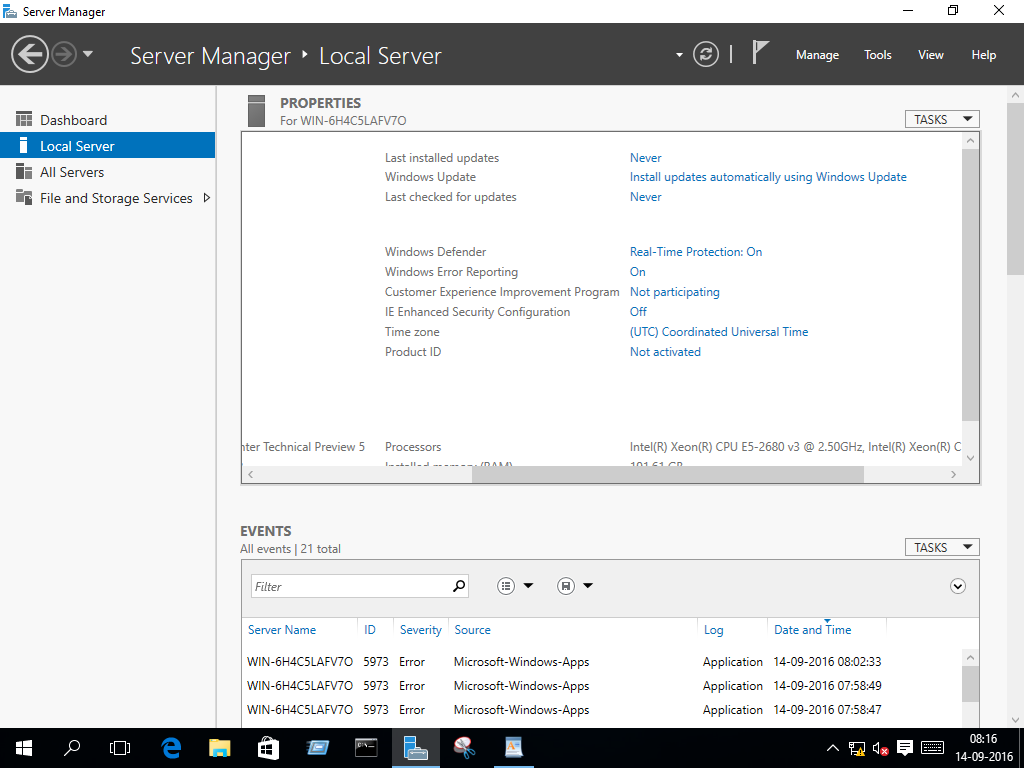The image size is (1024, 768).
Task: Open File and Storage Services
Action: [x=116, y=199]
